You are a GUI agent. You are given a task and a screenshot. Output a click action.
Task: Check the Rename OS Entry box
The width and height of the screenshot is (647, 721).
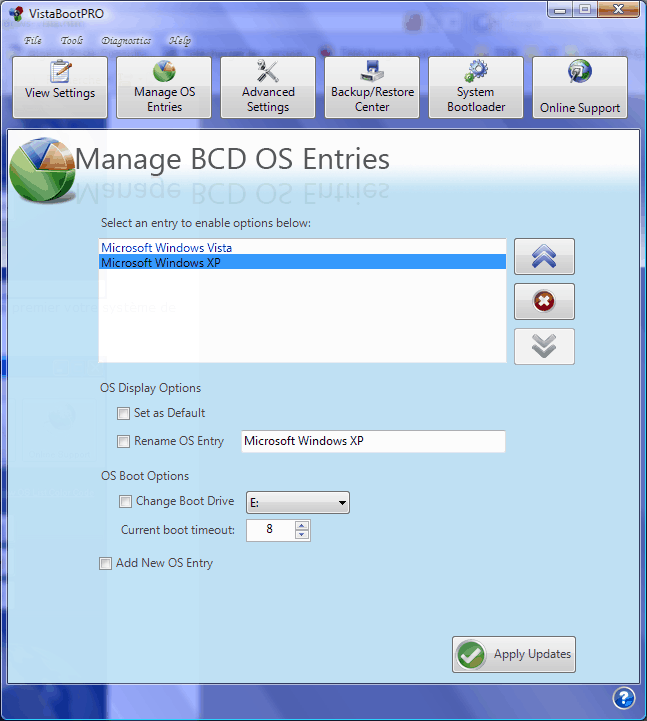(123, 441)
